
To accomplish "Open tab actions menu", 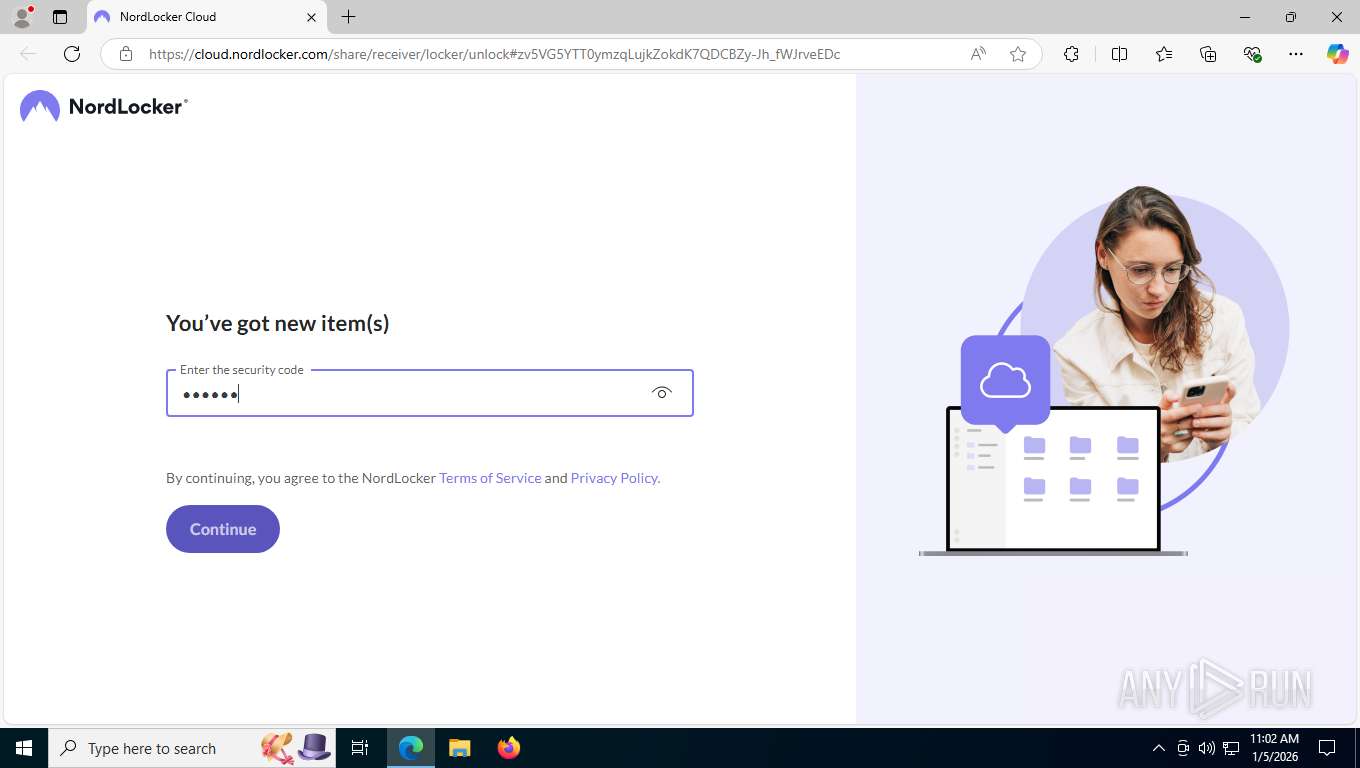I will (60, 17).
